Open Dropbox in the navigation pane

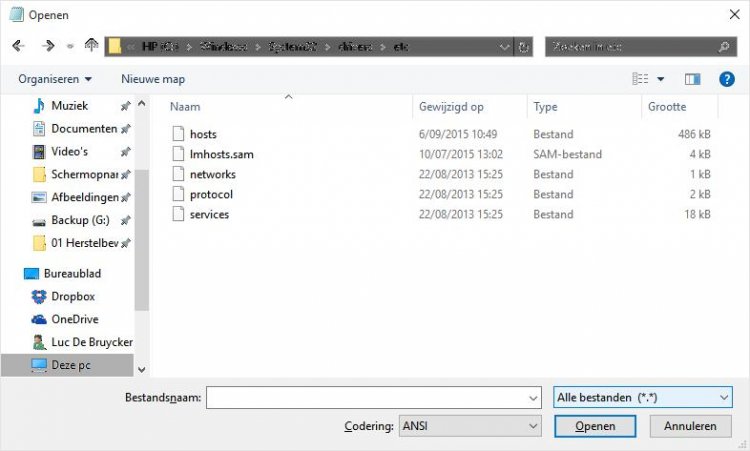72,296
